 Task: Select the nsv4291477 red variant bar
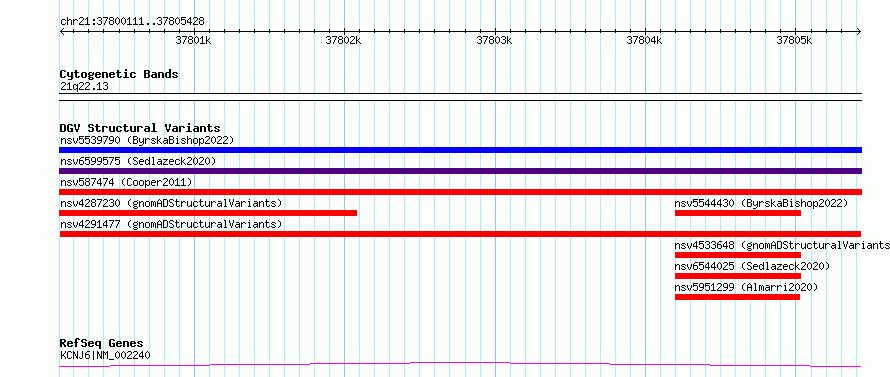(x=460, y=234)
